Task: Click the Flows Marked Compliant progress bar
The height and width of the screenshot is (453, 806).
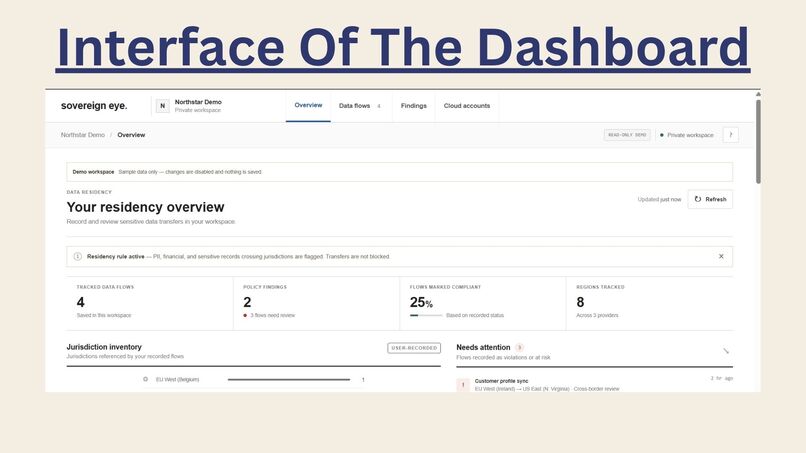Action: click(426, 315)
